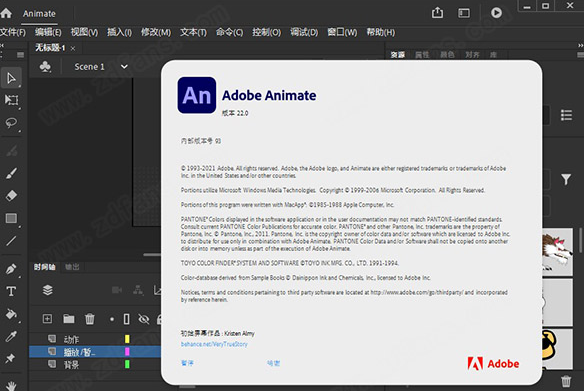Open the 控制(O) menu
The image size is (584, 391).
(x=267, y=32)
